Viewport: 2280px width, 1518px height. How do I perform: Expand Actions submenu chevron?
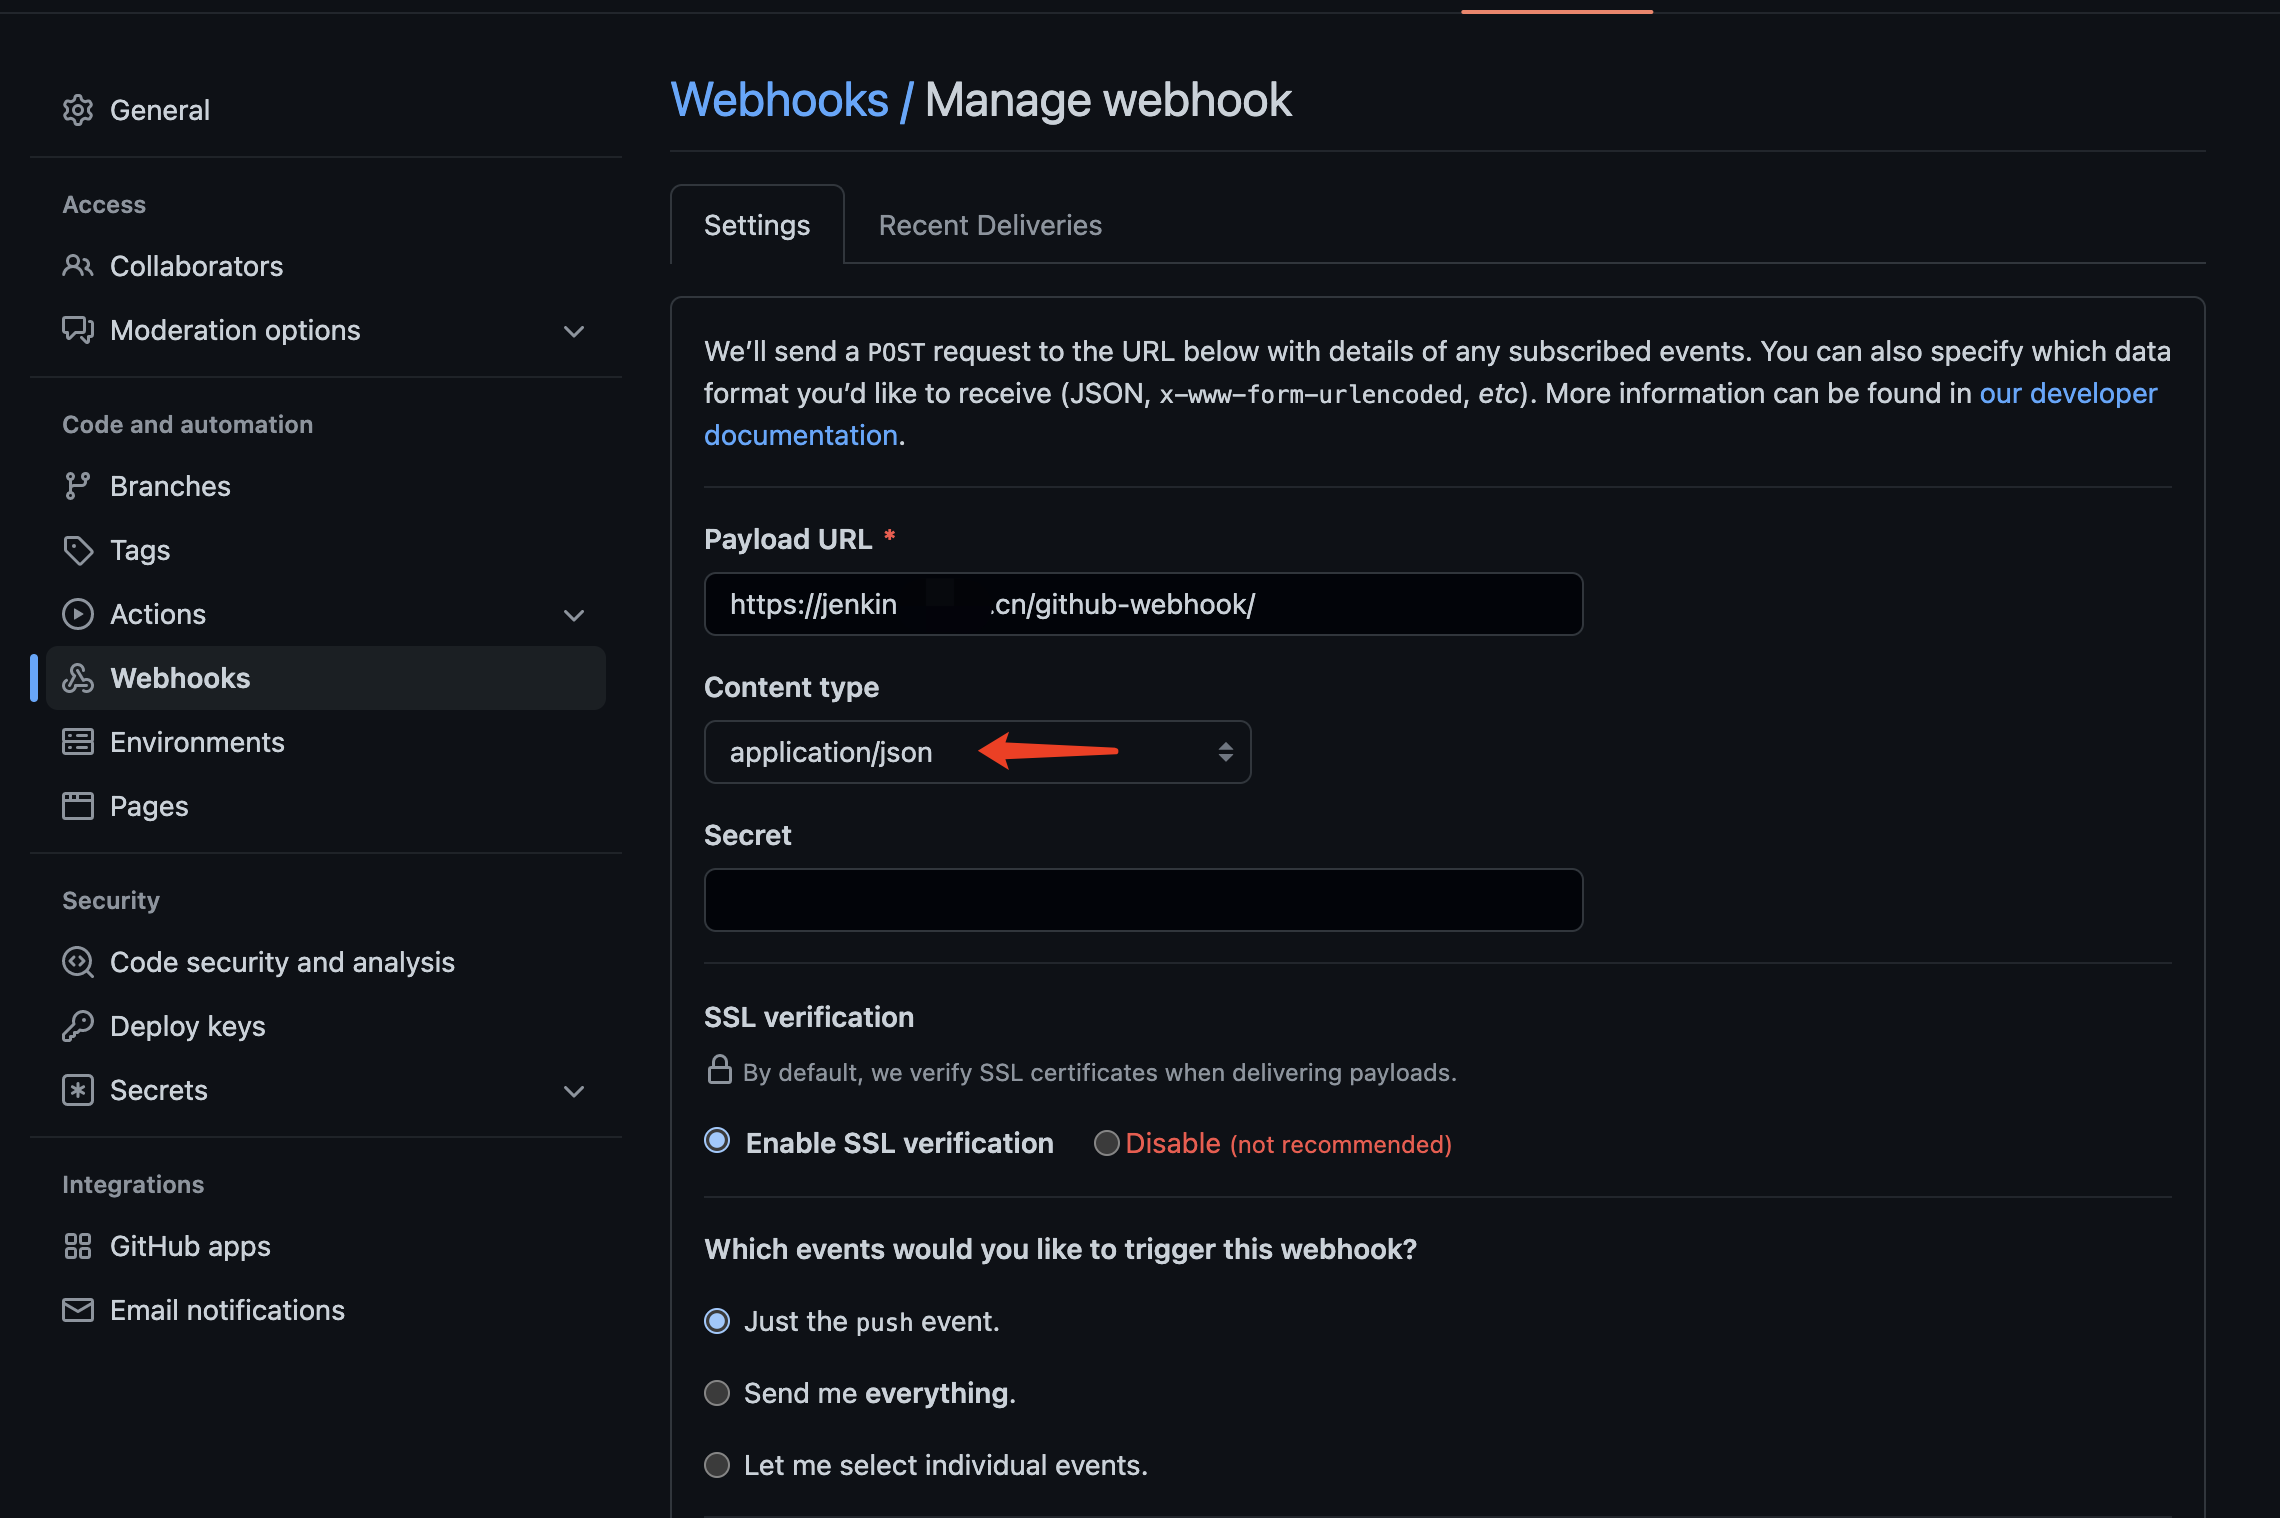click(x=574, y=615)
